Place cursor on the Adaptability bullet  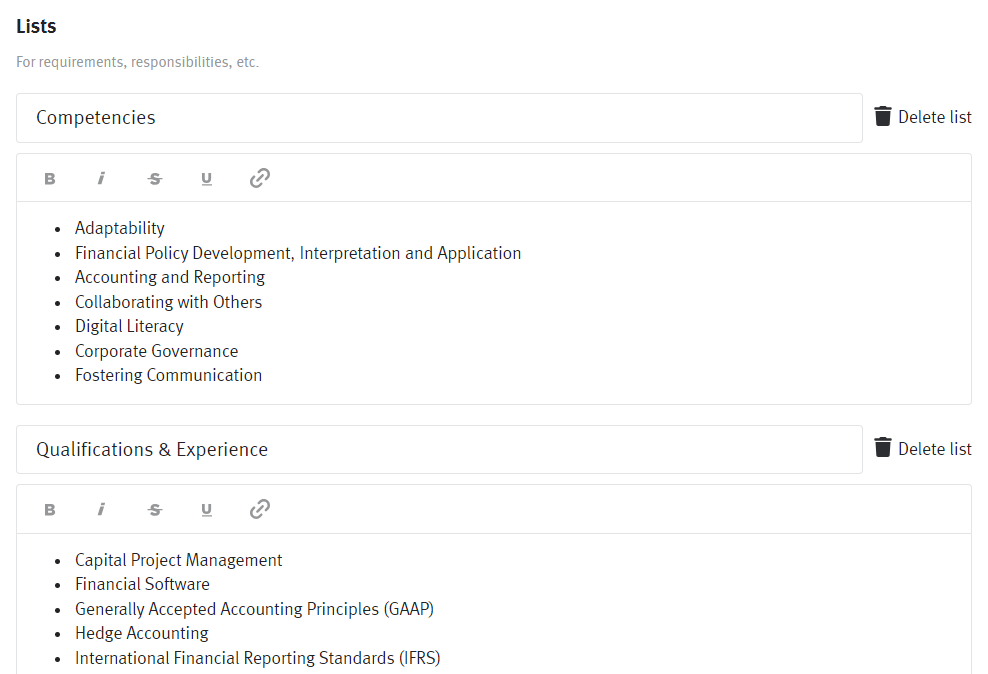pyautogui.click(x=120, y=228)
